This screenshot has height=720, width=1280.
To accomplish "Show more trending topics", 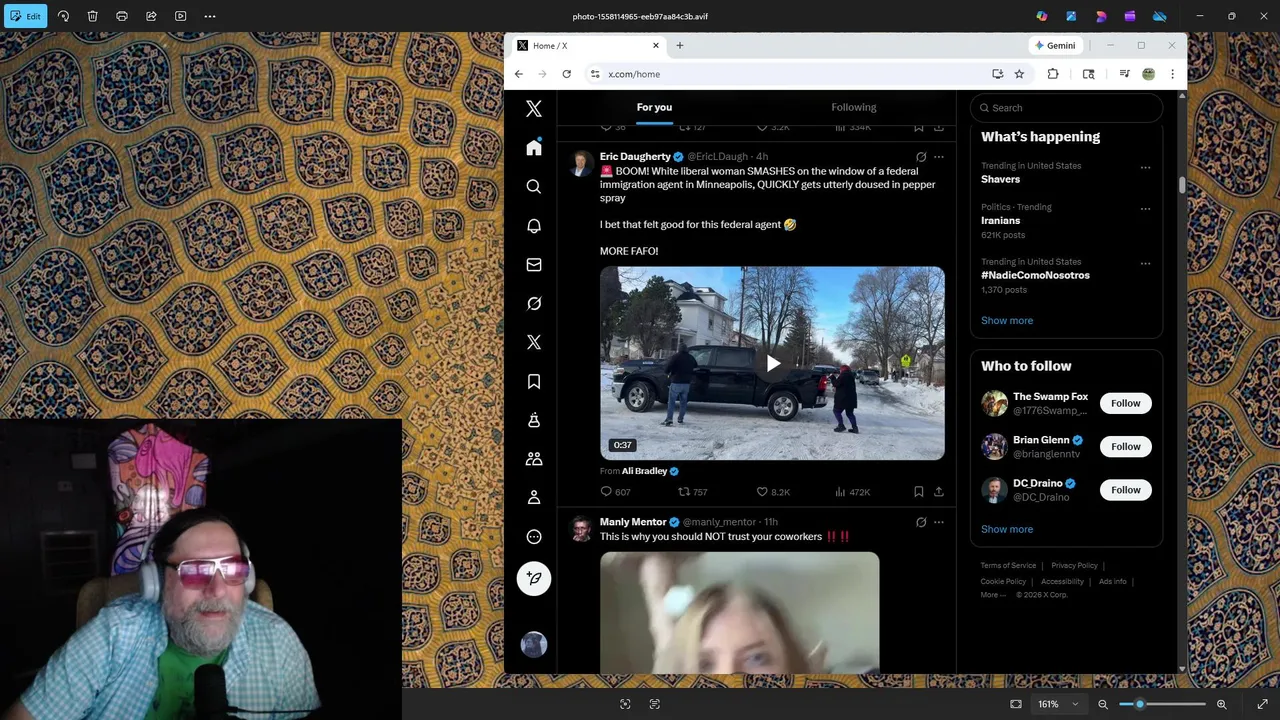I will click(1007, 321).
